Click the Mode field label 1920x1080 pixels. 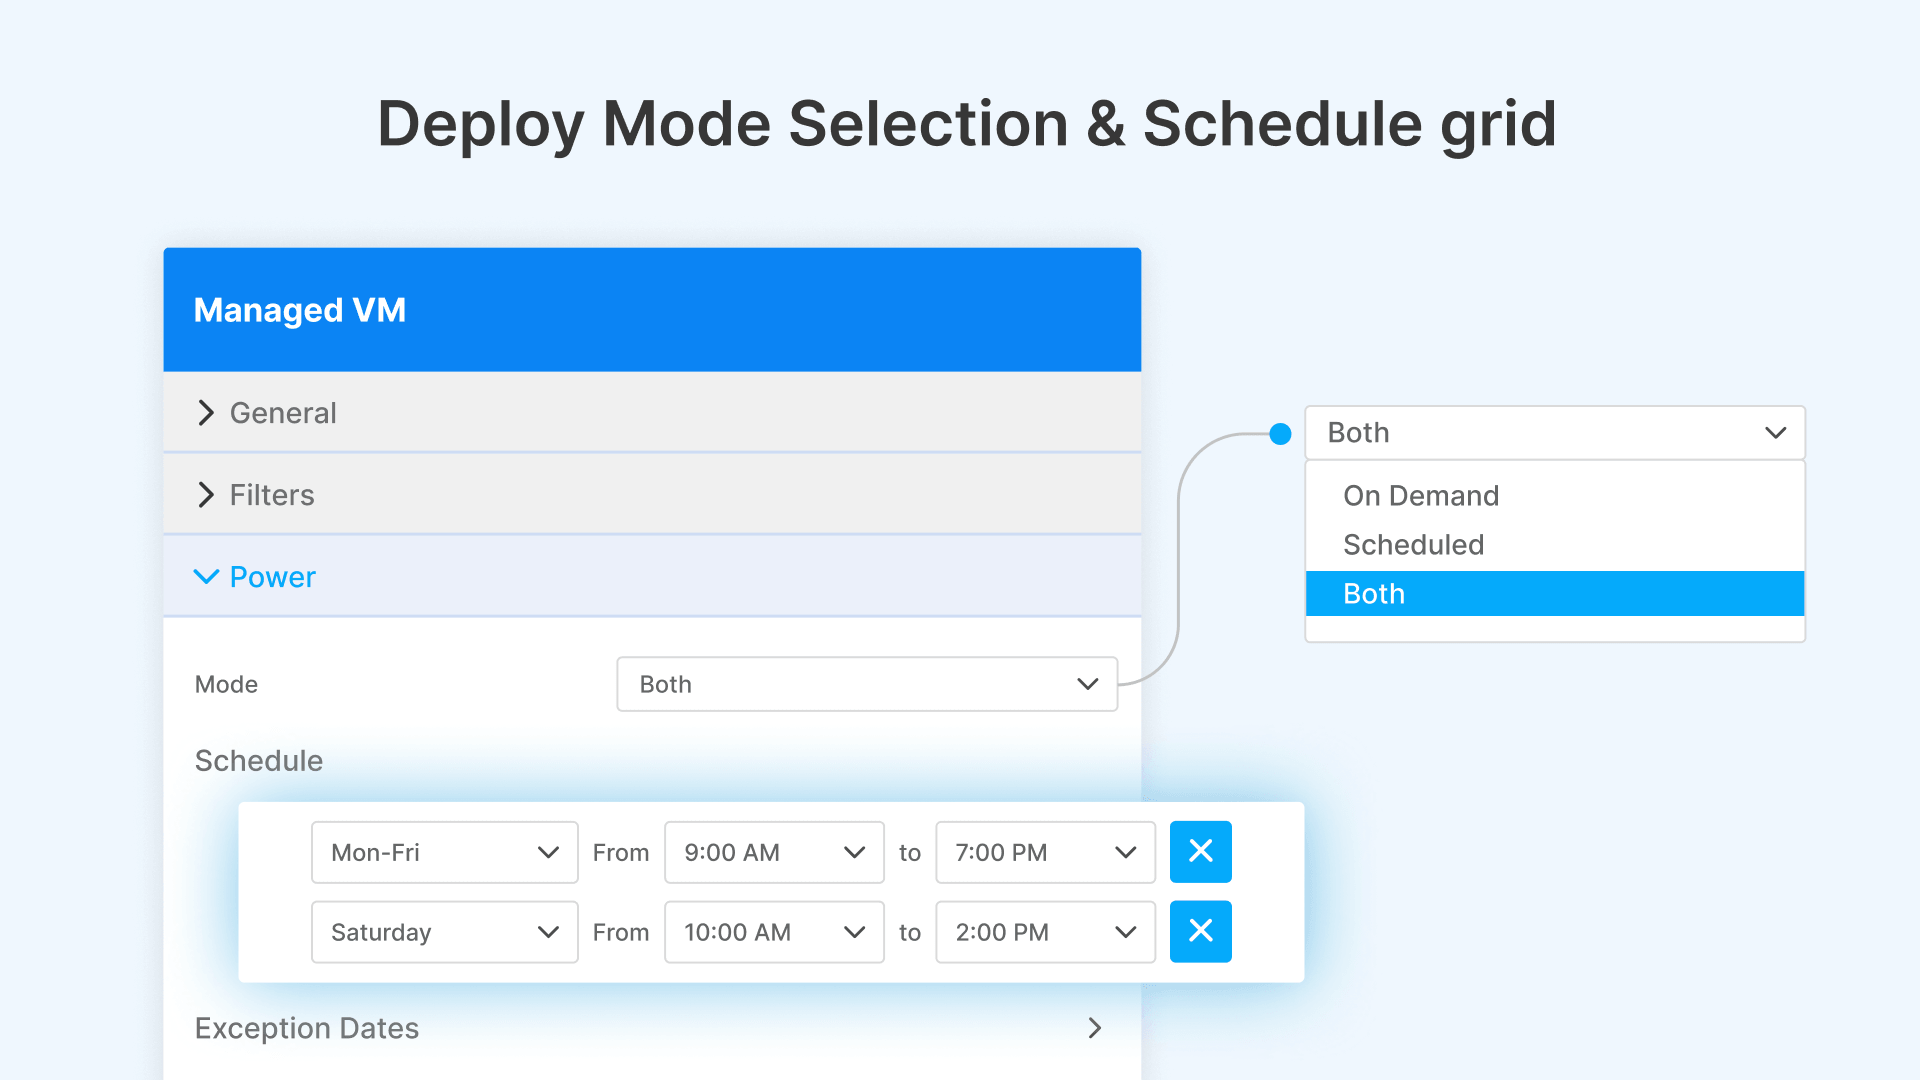coord(226,684)
